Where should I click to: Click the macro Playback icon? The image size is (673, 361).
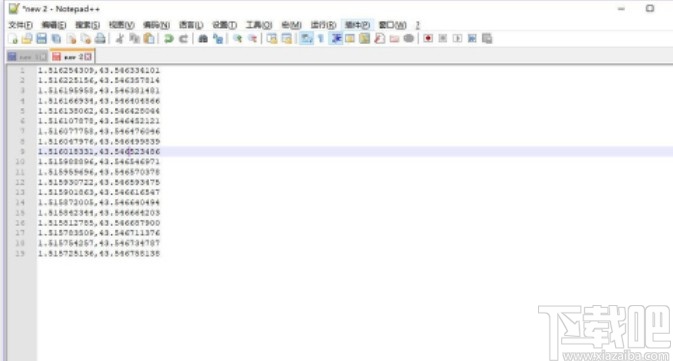(458, 39)
